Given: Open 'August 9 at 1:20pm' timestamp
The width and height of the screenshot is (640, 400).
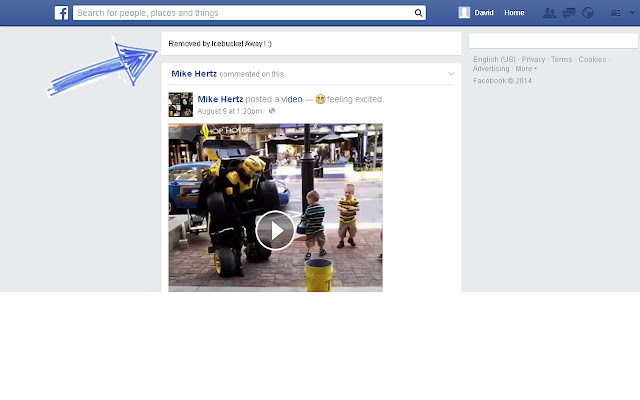Looking at the screenshot, I should 230,111.
